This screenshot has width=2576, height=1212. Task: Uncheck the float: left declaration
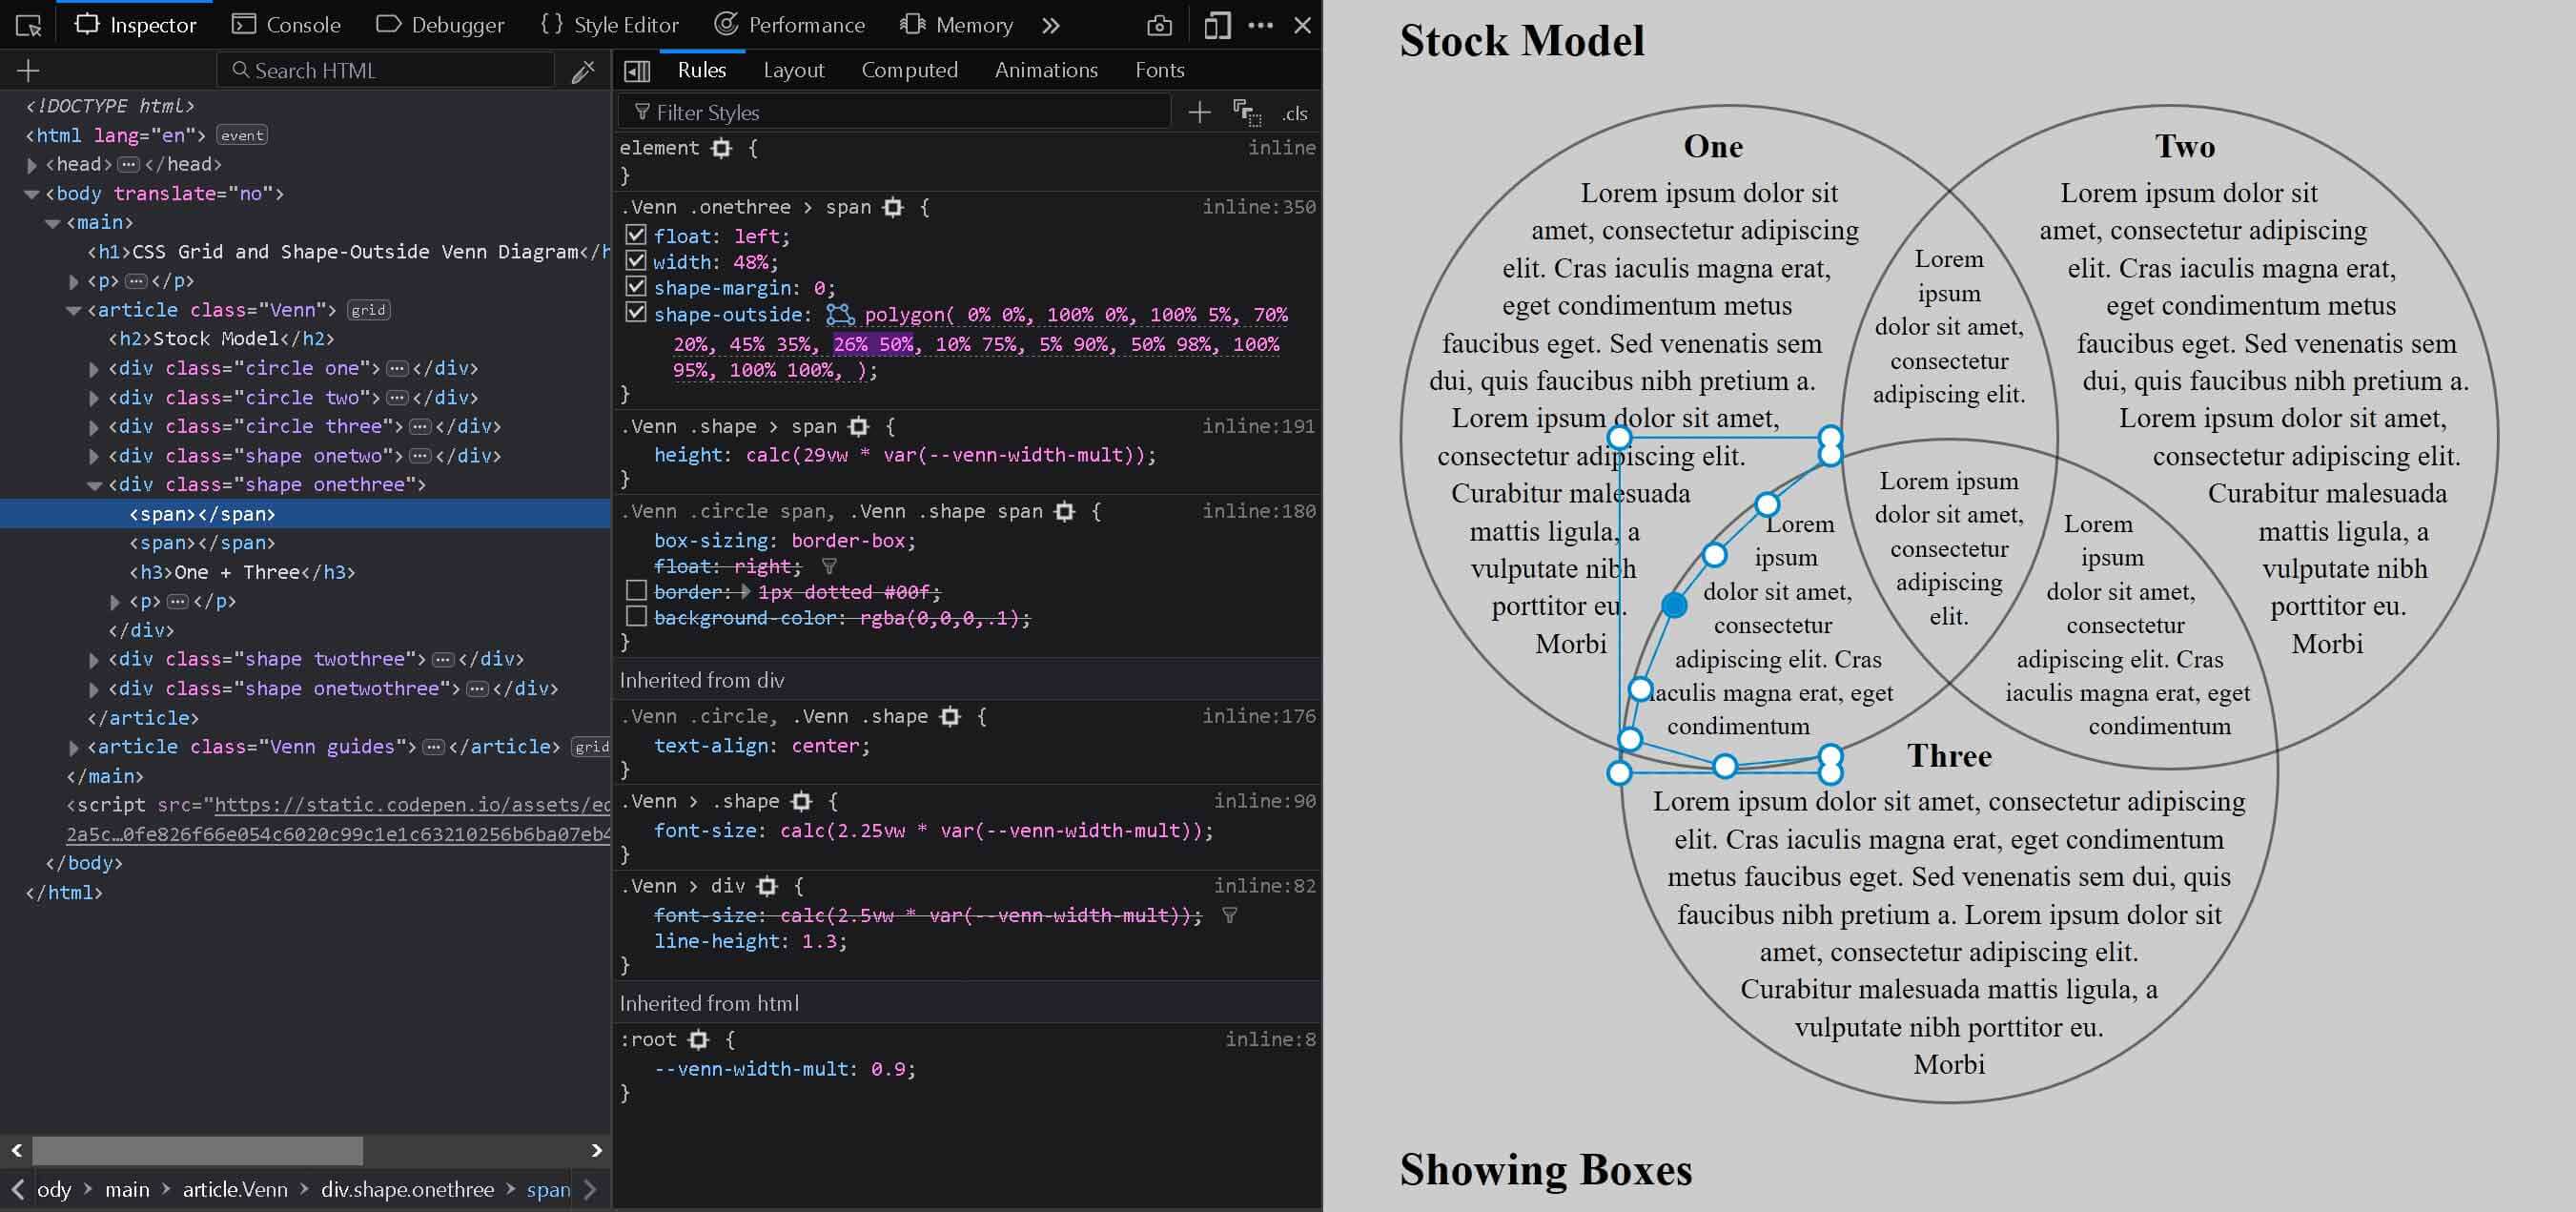pyautogui.click(x=635, y=235)
